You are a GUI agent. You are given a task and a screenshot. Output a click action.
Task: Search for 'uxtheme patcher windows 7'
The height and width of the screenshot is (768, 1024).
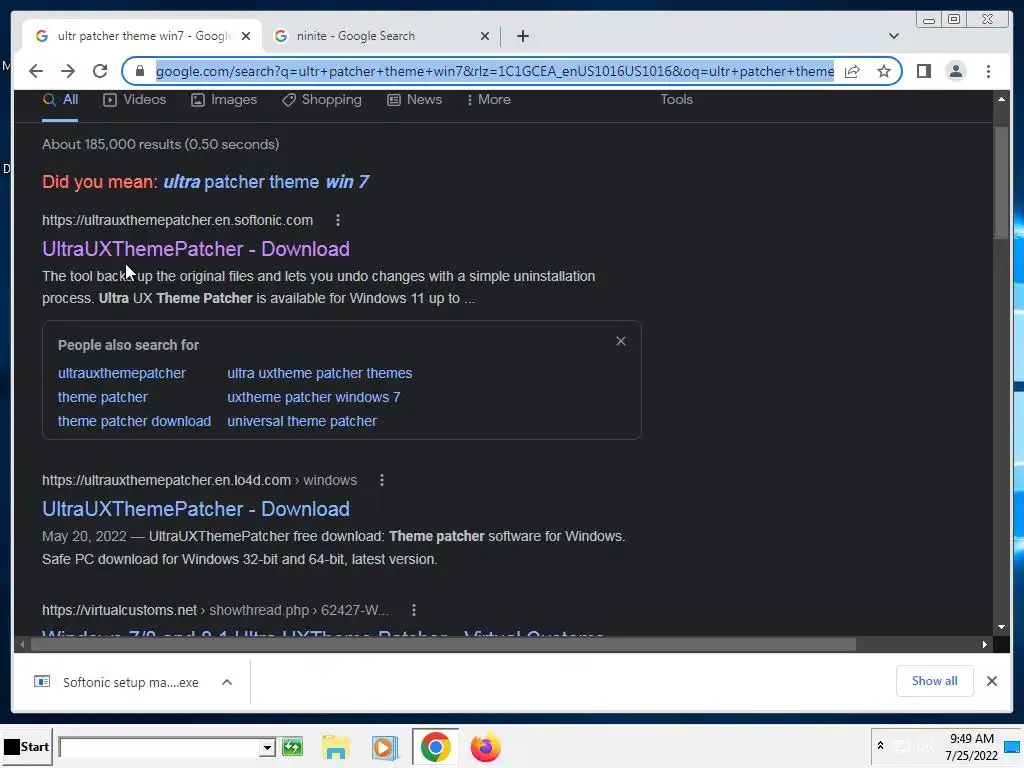tap(313, 398)
